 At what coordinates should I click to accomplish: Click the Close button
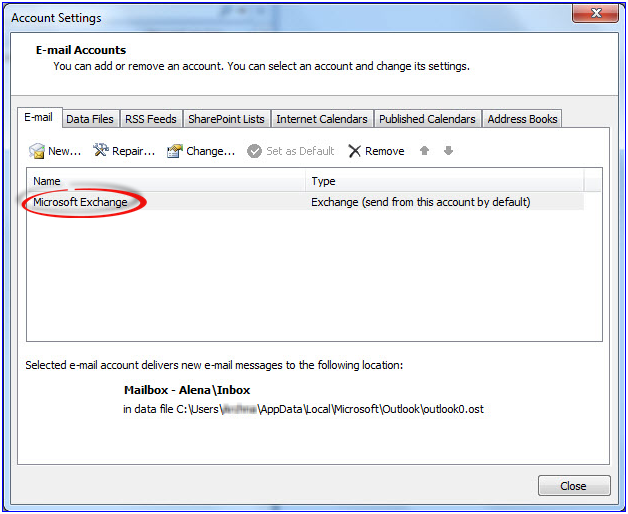point(574,486)
